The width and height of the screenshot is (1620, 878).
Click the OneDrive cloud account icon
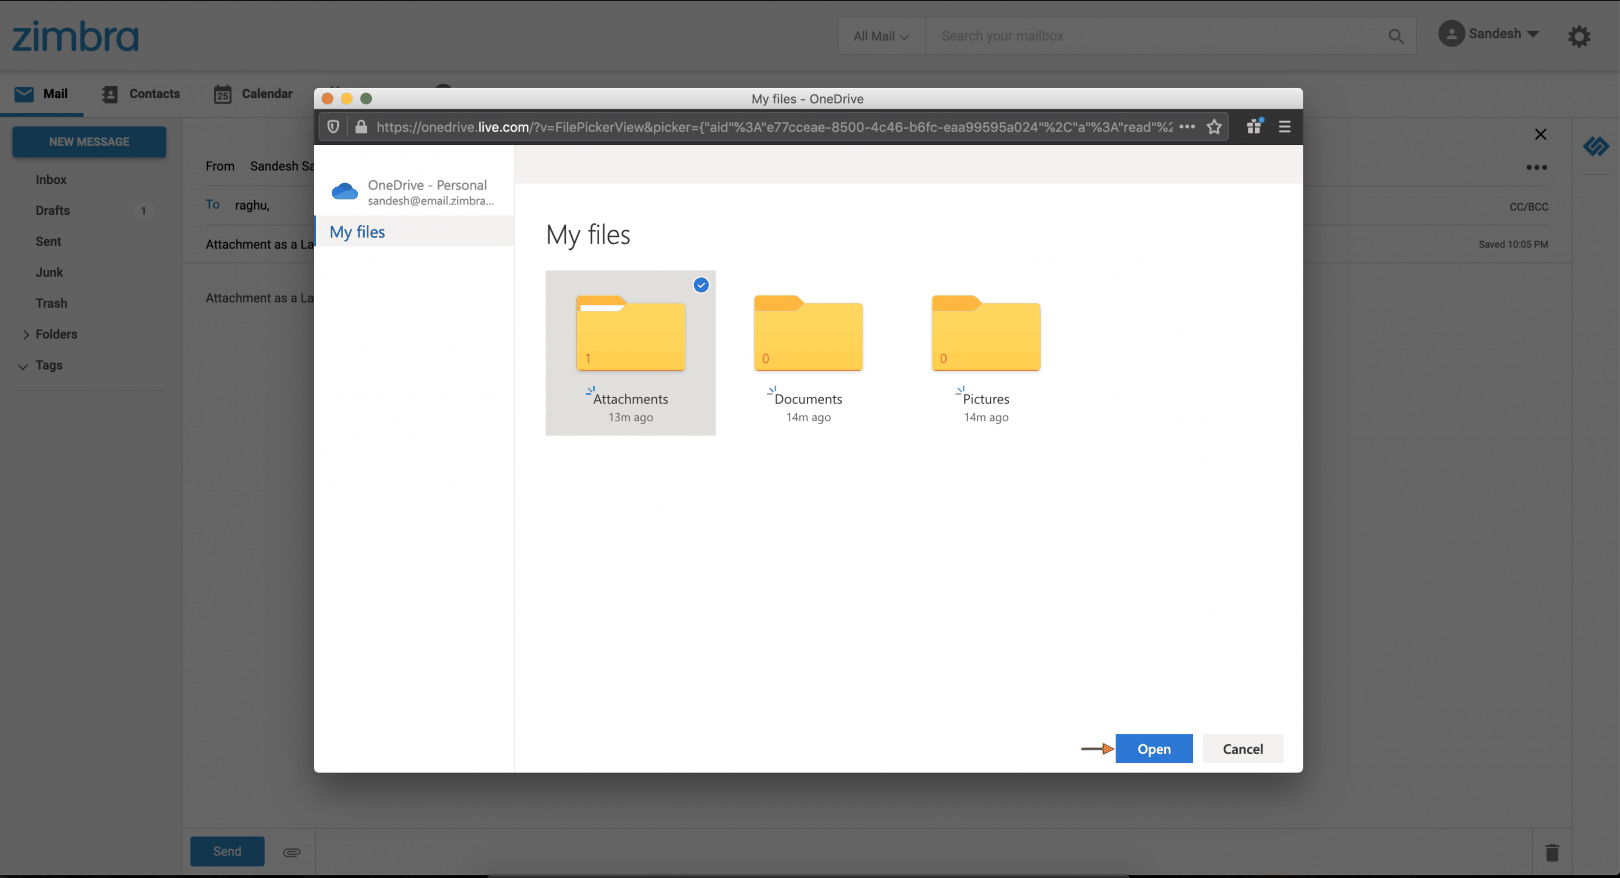345,191
